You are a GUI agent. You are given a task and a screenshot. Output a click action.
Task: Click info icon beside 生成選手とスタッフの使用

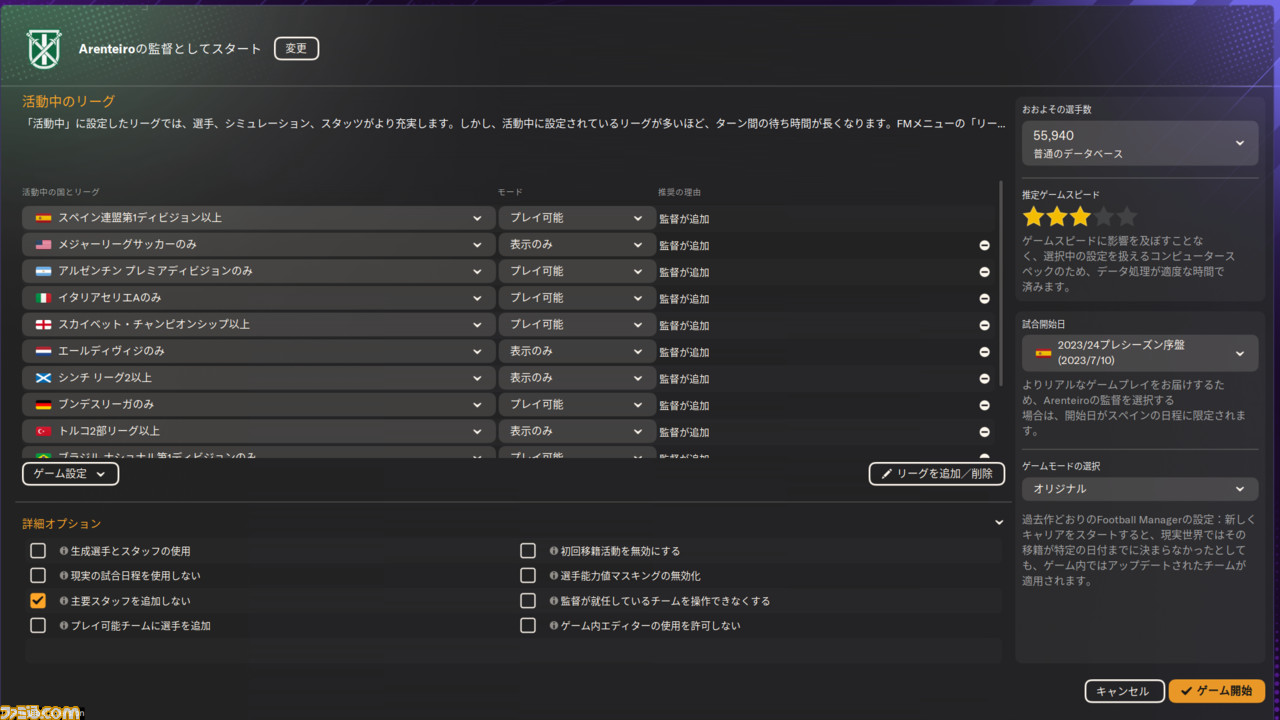[64, 551]
